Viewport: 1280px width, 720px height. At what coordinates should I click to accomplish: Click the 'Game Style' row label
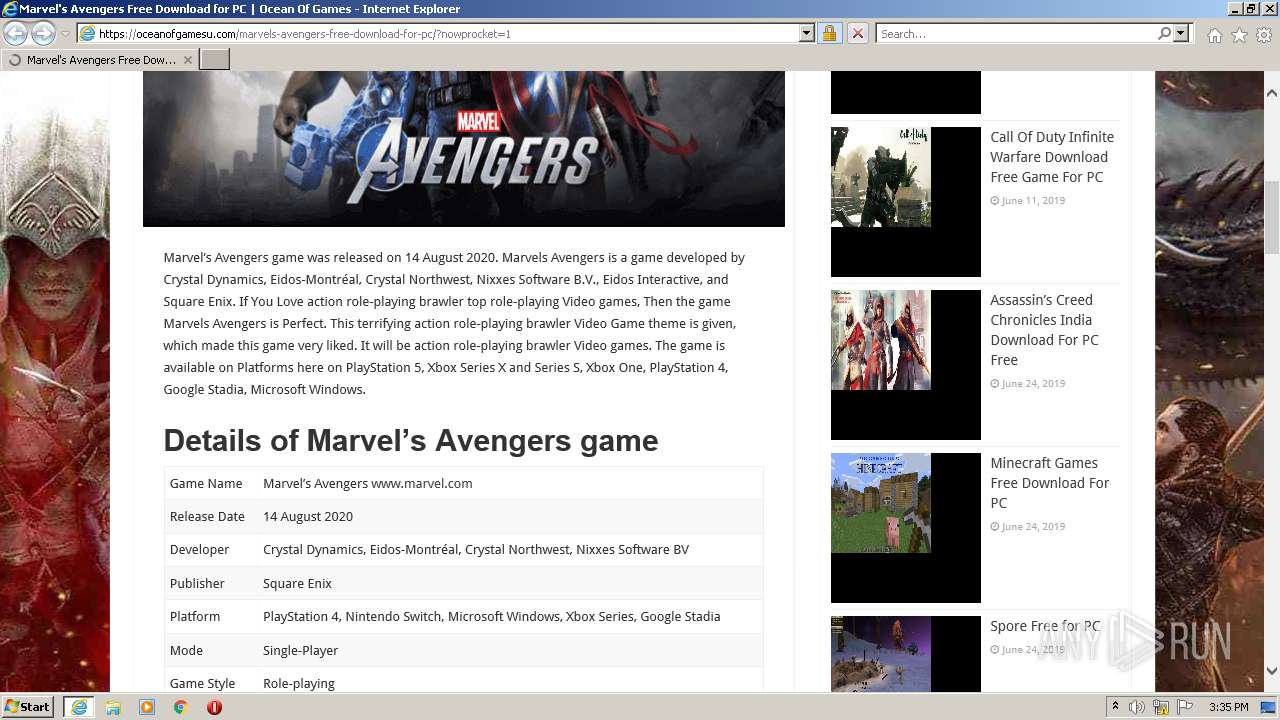click(x=202, y=683)
